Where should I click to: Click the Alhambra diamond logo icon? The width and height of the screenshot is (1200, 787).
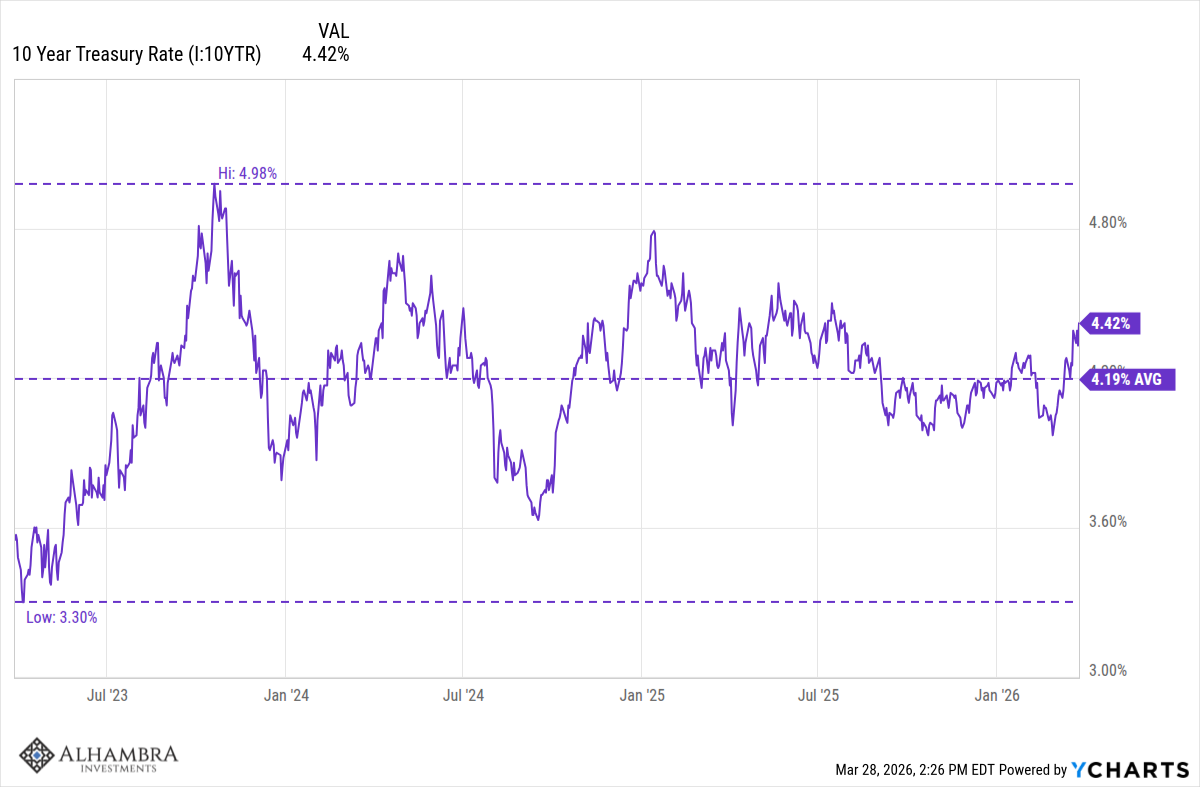[38, 756]
